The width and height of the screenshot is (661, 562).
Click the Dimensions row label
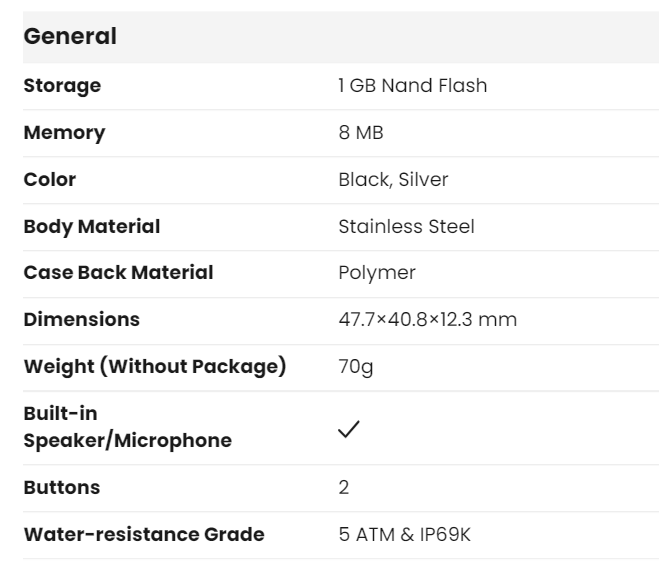tap(82, 320)
